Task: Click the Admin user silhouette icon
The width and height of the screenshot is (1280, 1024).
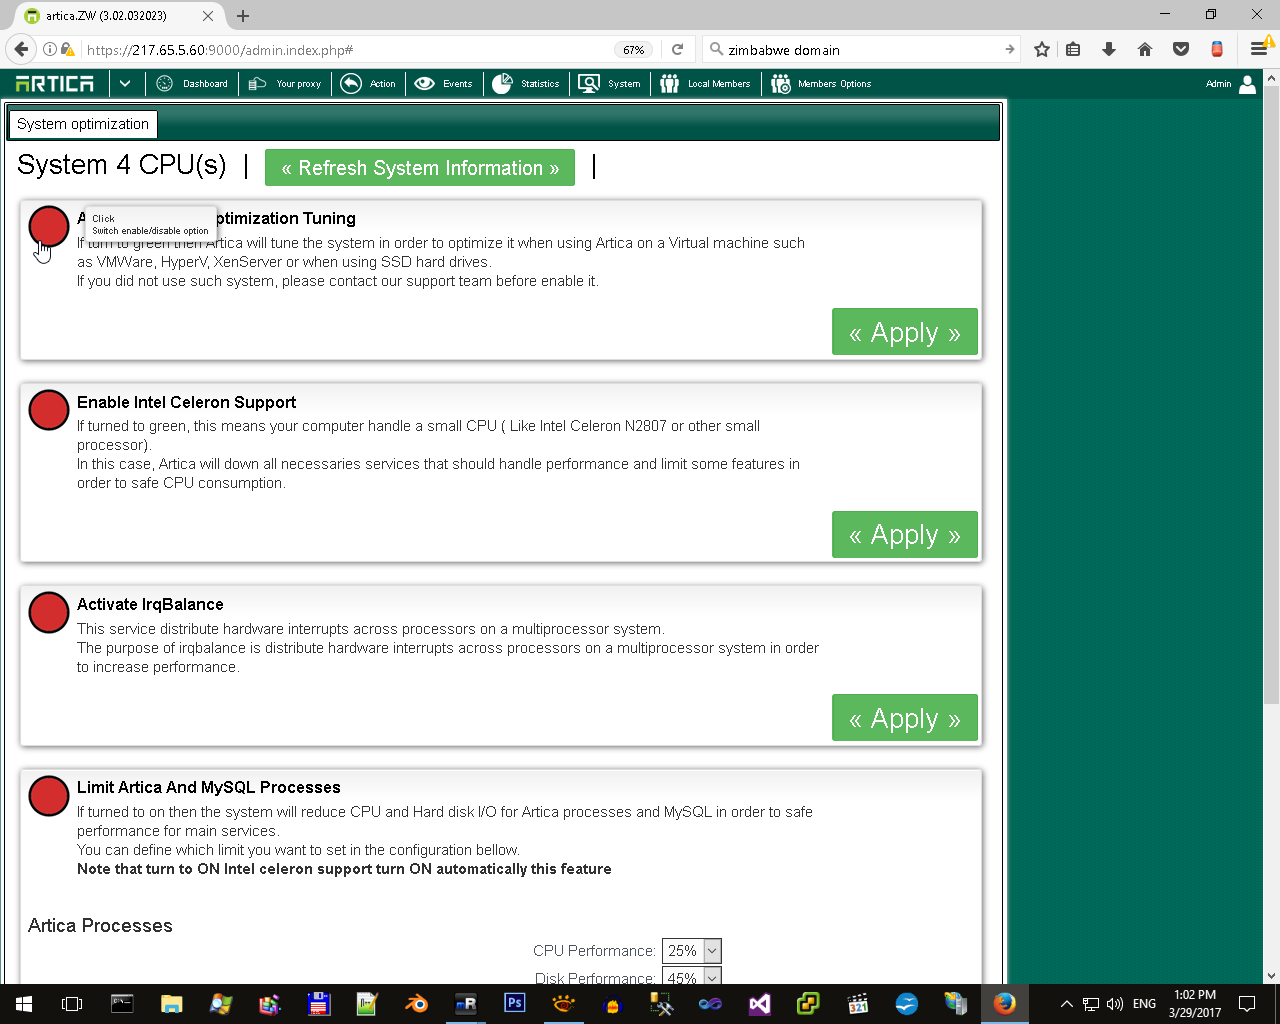Action: pos(1248,84)
